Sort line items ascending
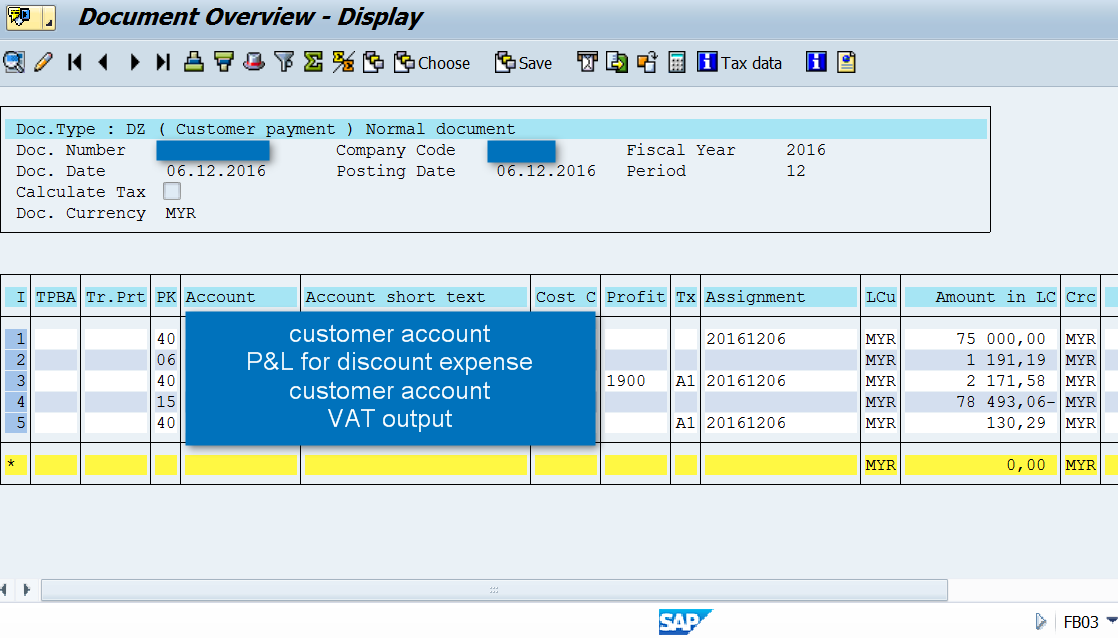This screenshot has width=1118, height=638. [x=192, y=62]
